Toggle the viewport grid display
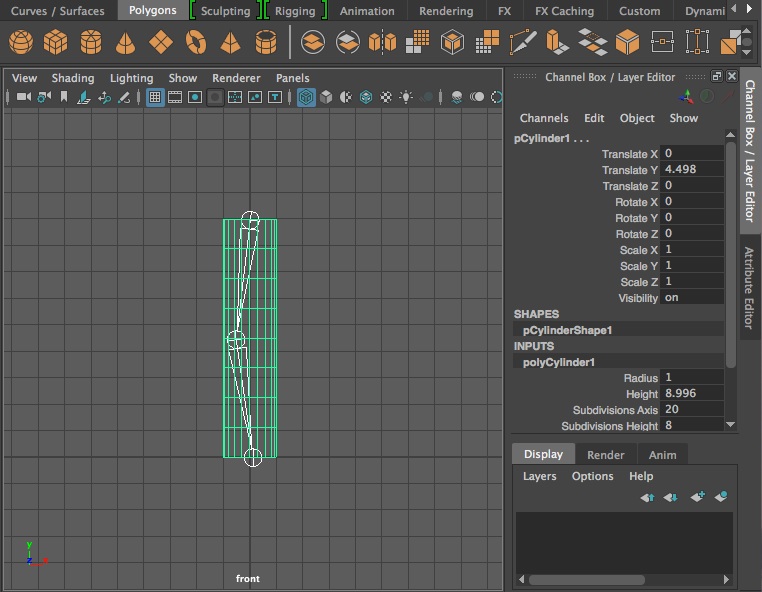This screenshot has width=762, height=592. coord(155,97)
